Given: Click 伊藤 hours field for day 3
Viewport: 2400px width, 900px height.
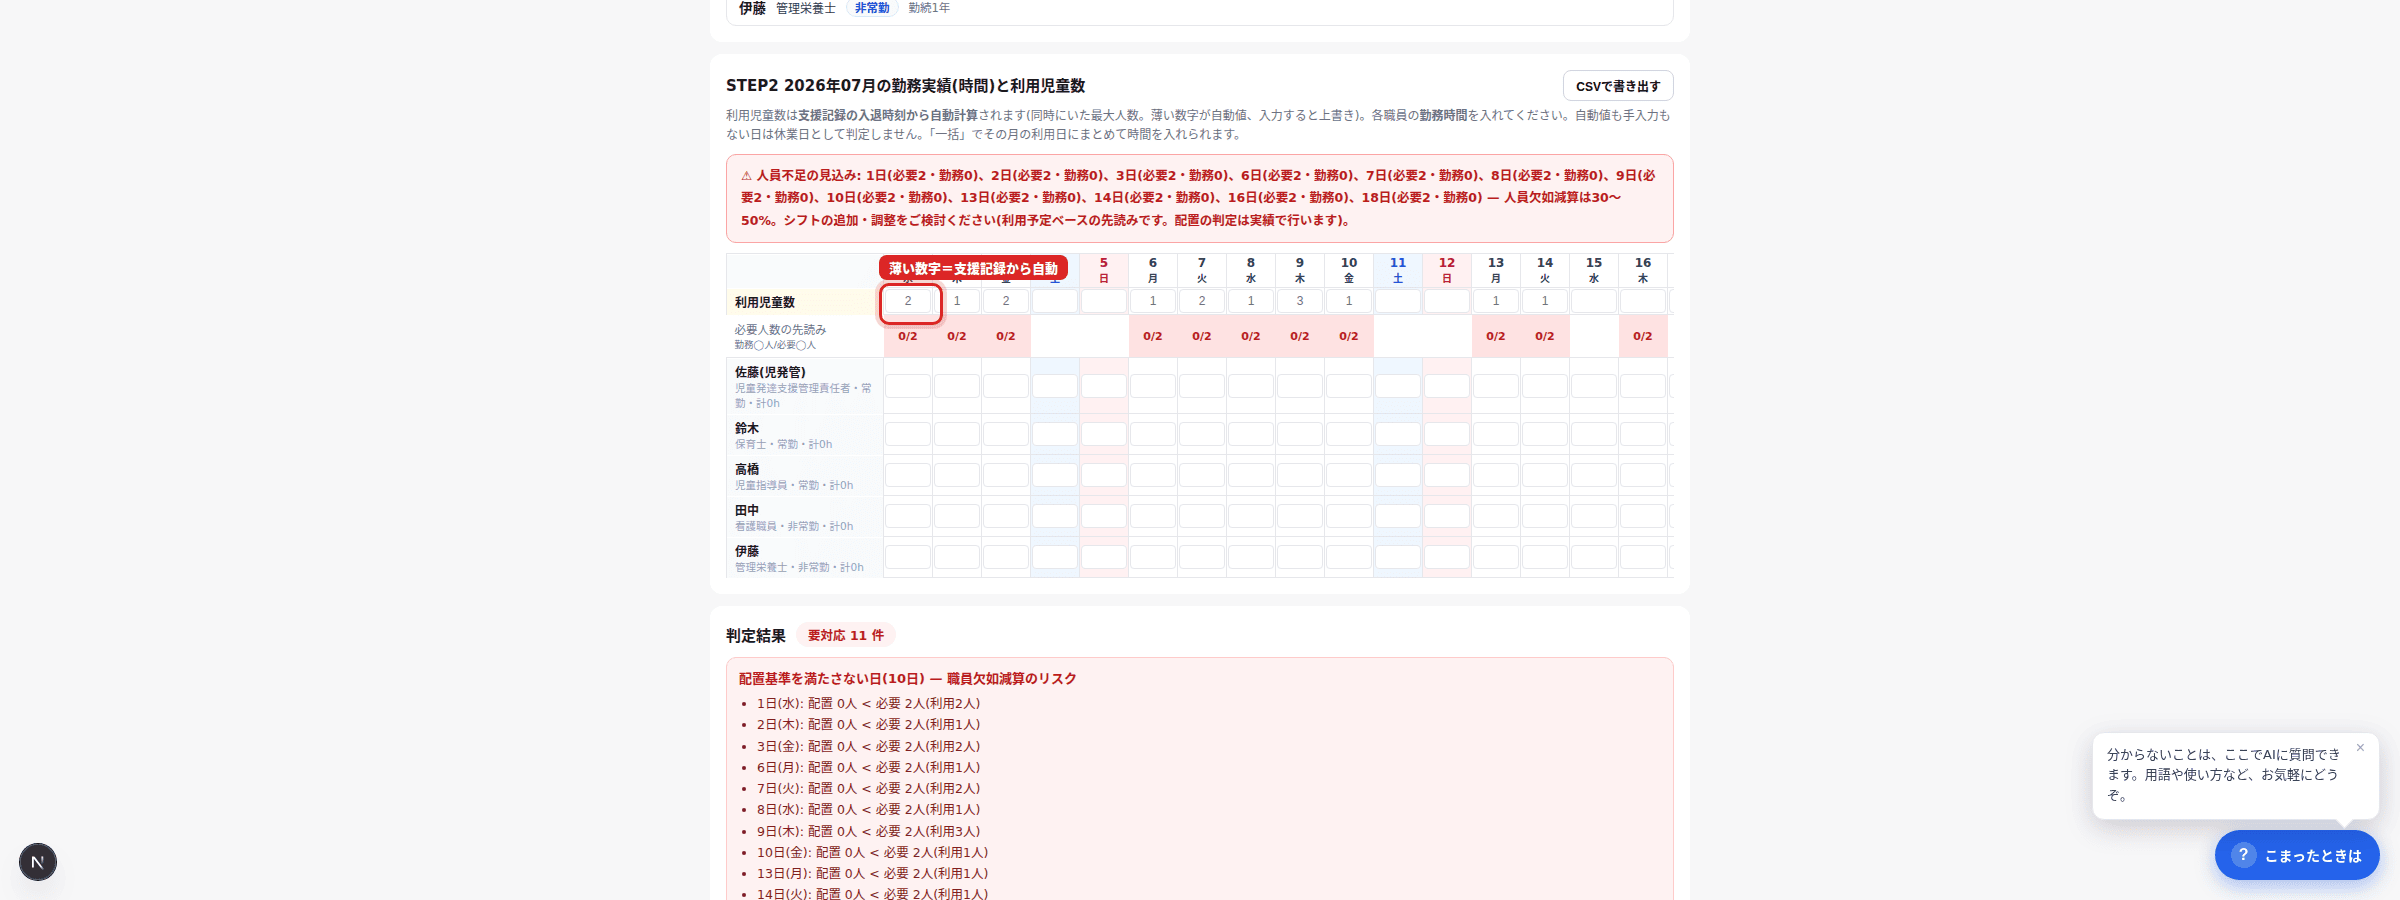Looking at the screenshot, I should (1006, 557).
